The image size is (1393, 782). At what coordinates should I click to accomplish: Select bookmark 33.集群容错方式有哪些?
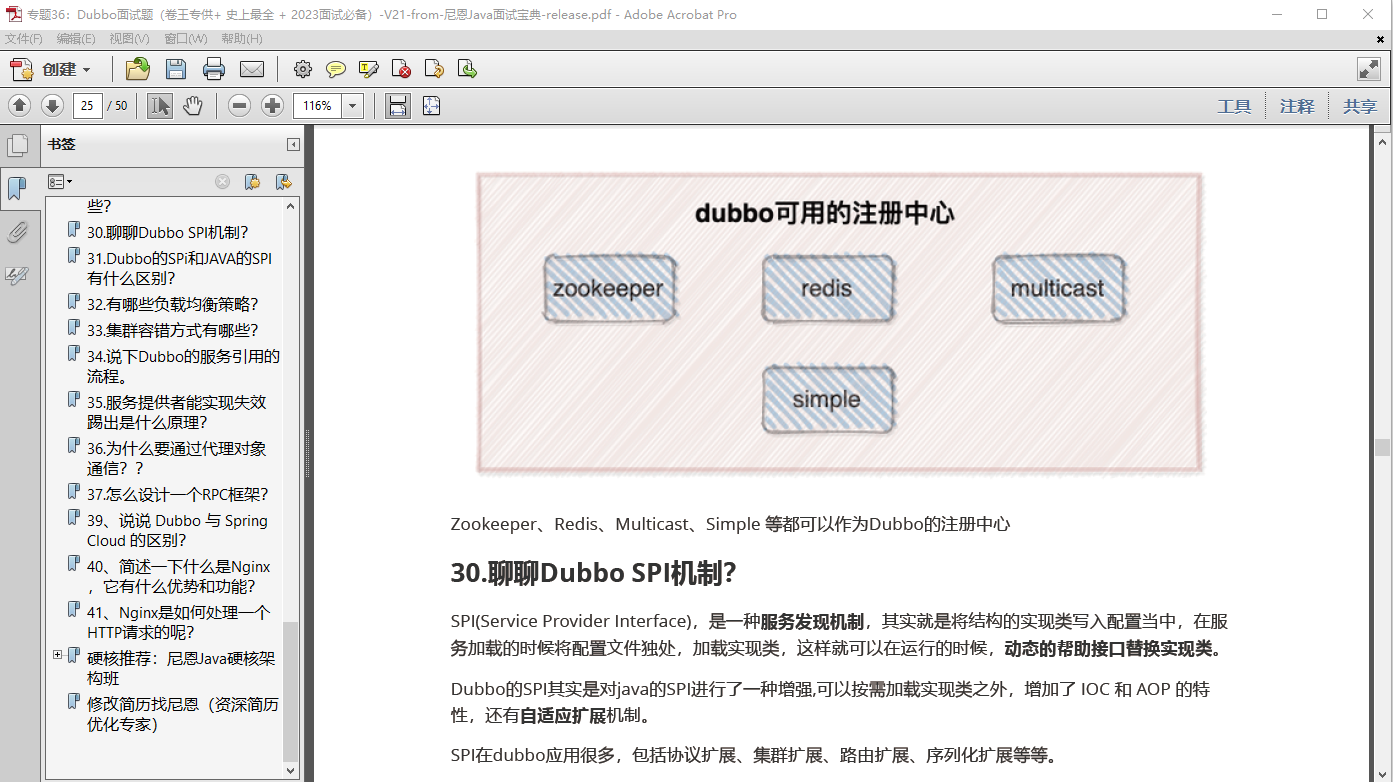point(172,330)
